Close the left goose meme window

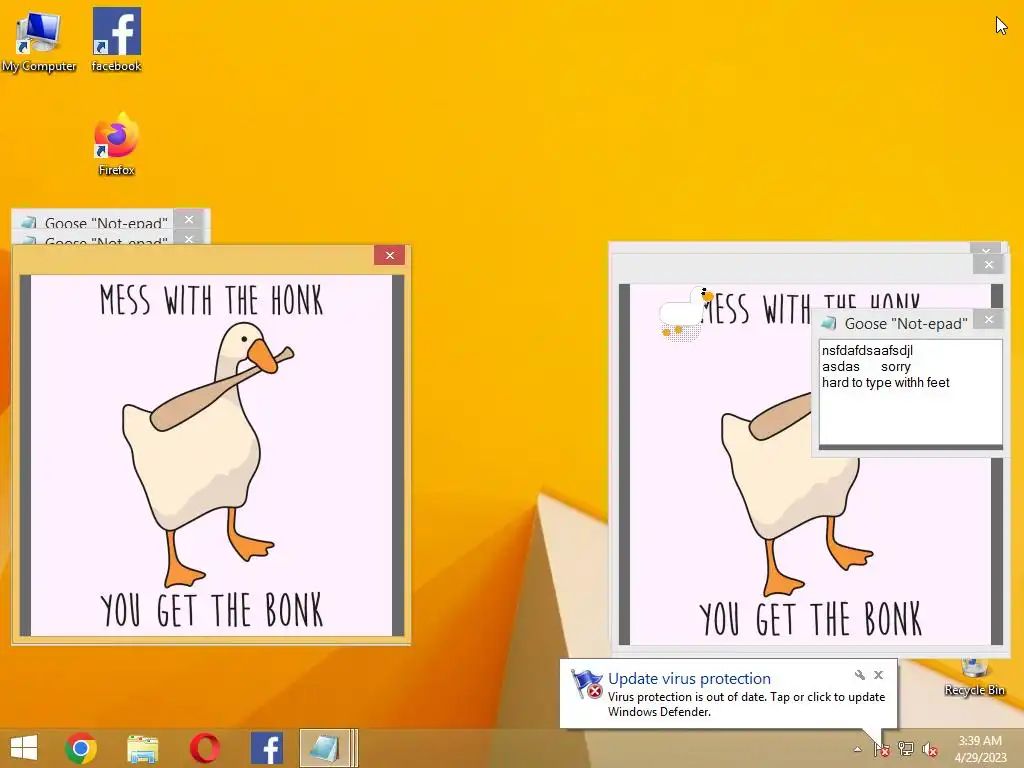[390, 255]
